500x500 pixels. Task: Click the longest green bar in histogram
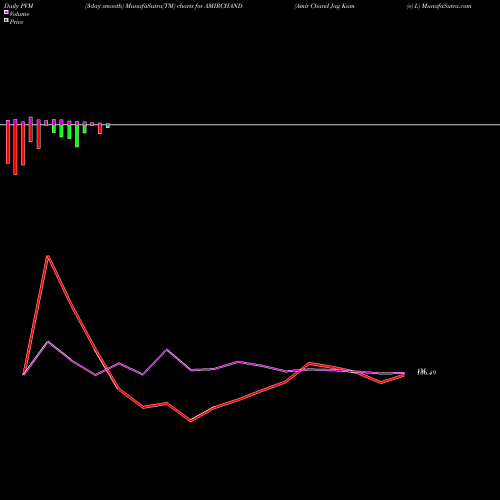pyautogui.click(x=77, y=136)
